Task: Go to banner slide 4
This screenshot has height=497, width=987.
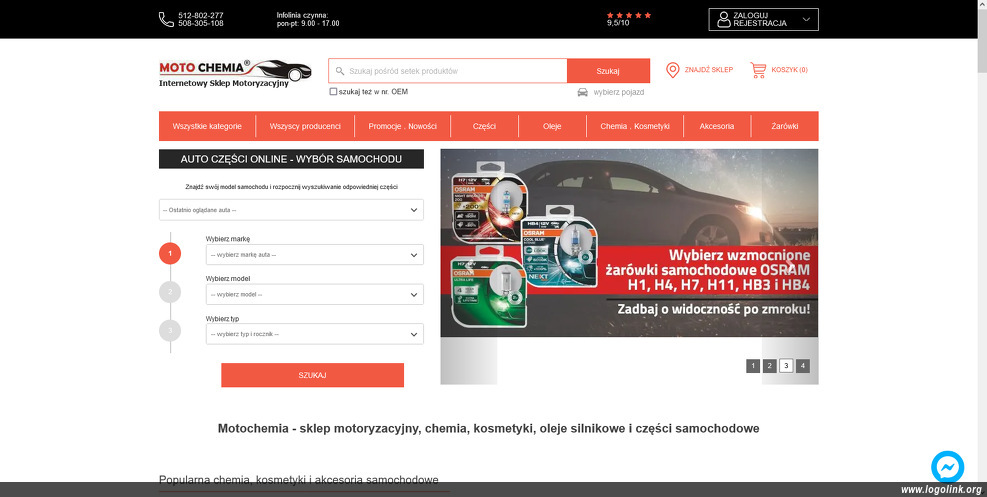Action: (802, 366)
